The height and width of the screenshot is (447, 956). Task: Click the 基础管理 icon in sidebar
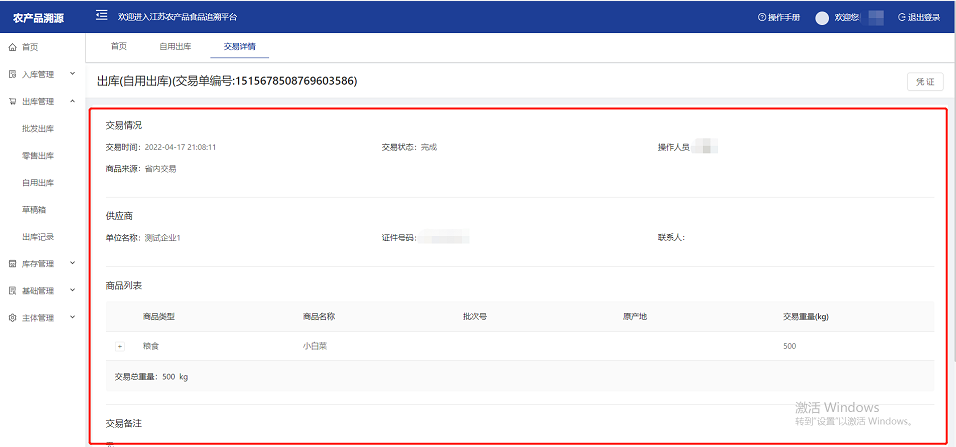[x=12, y=291]
